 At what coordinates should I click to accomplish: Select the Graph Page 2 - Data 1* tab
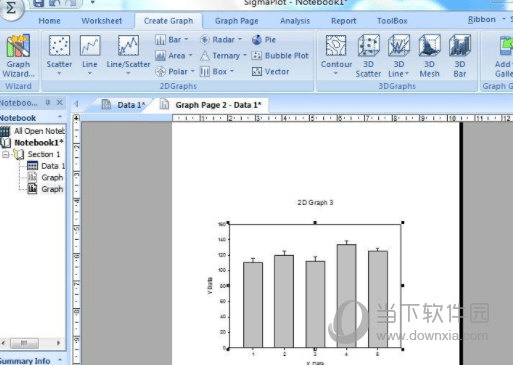[x=210, y=105]
